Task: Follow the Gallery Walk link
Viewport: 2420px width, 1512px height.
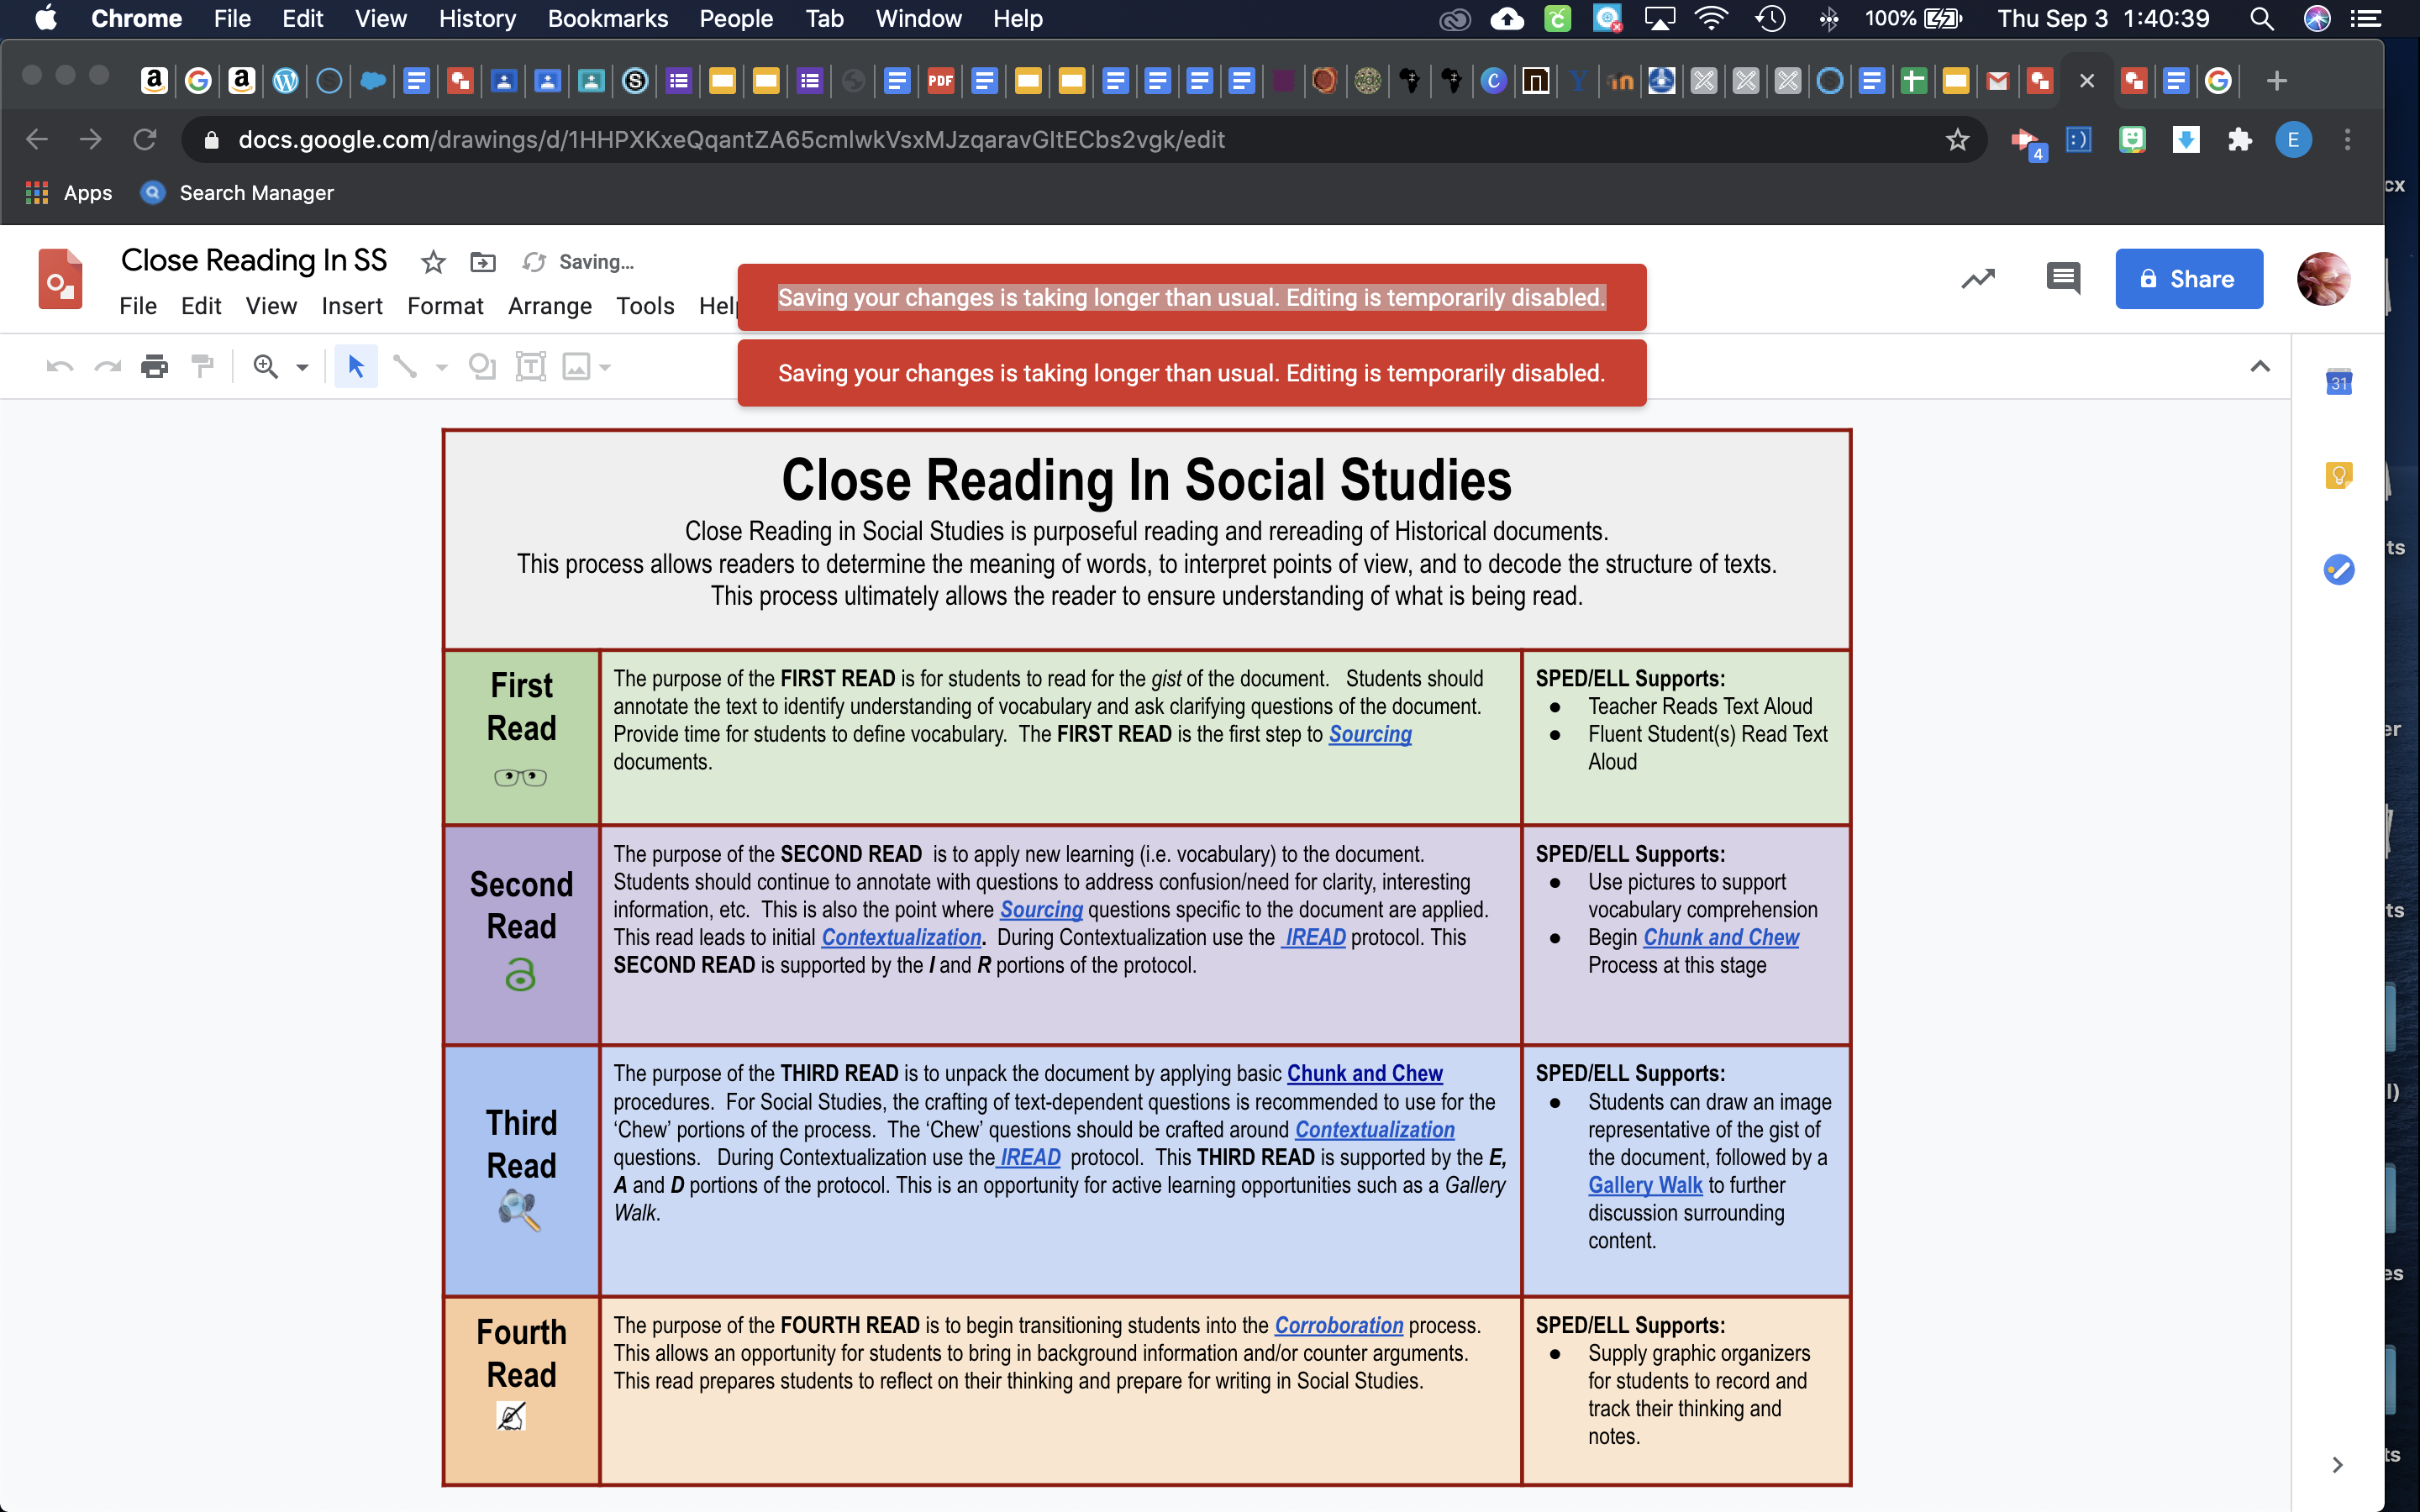Action: point(1644,1185)
